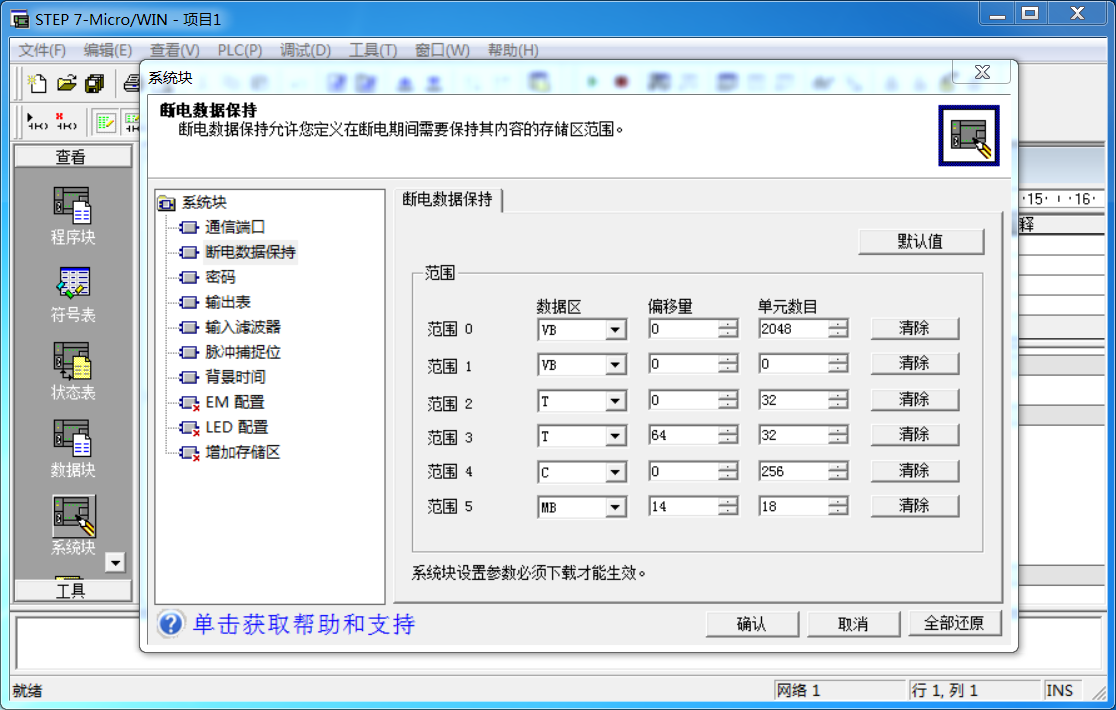Click 清除 button for 范围 5
Image resolution: width=1116 pixels, height=710 pixels.
pyautogui.click(x=915, y=506)
